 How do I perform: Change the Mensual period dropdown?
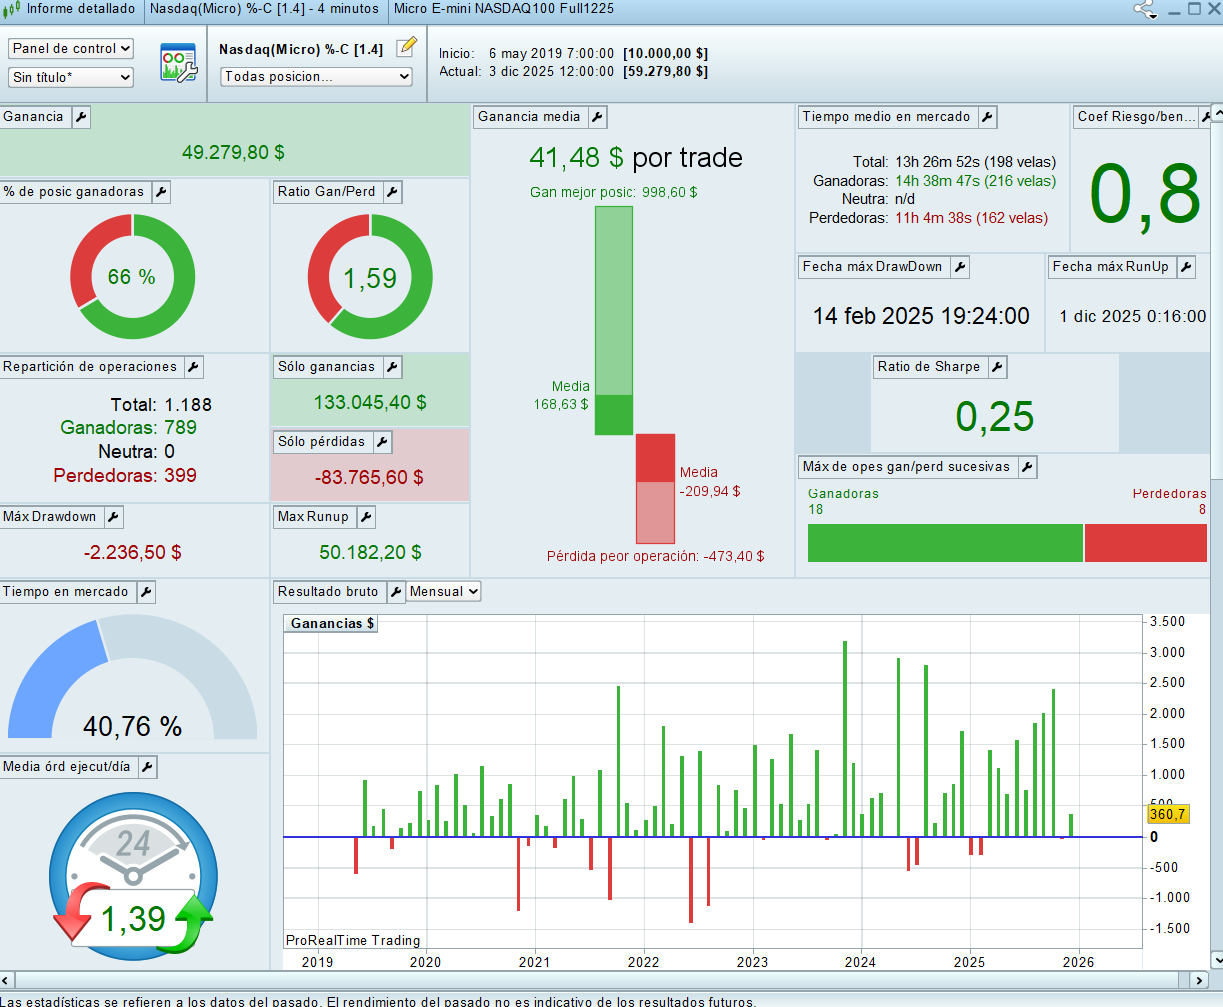pos(443,592)
